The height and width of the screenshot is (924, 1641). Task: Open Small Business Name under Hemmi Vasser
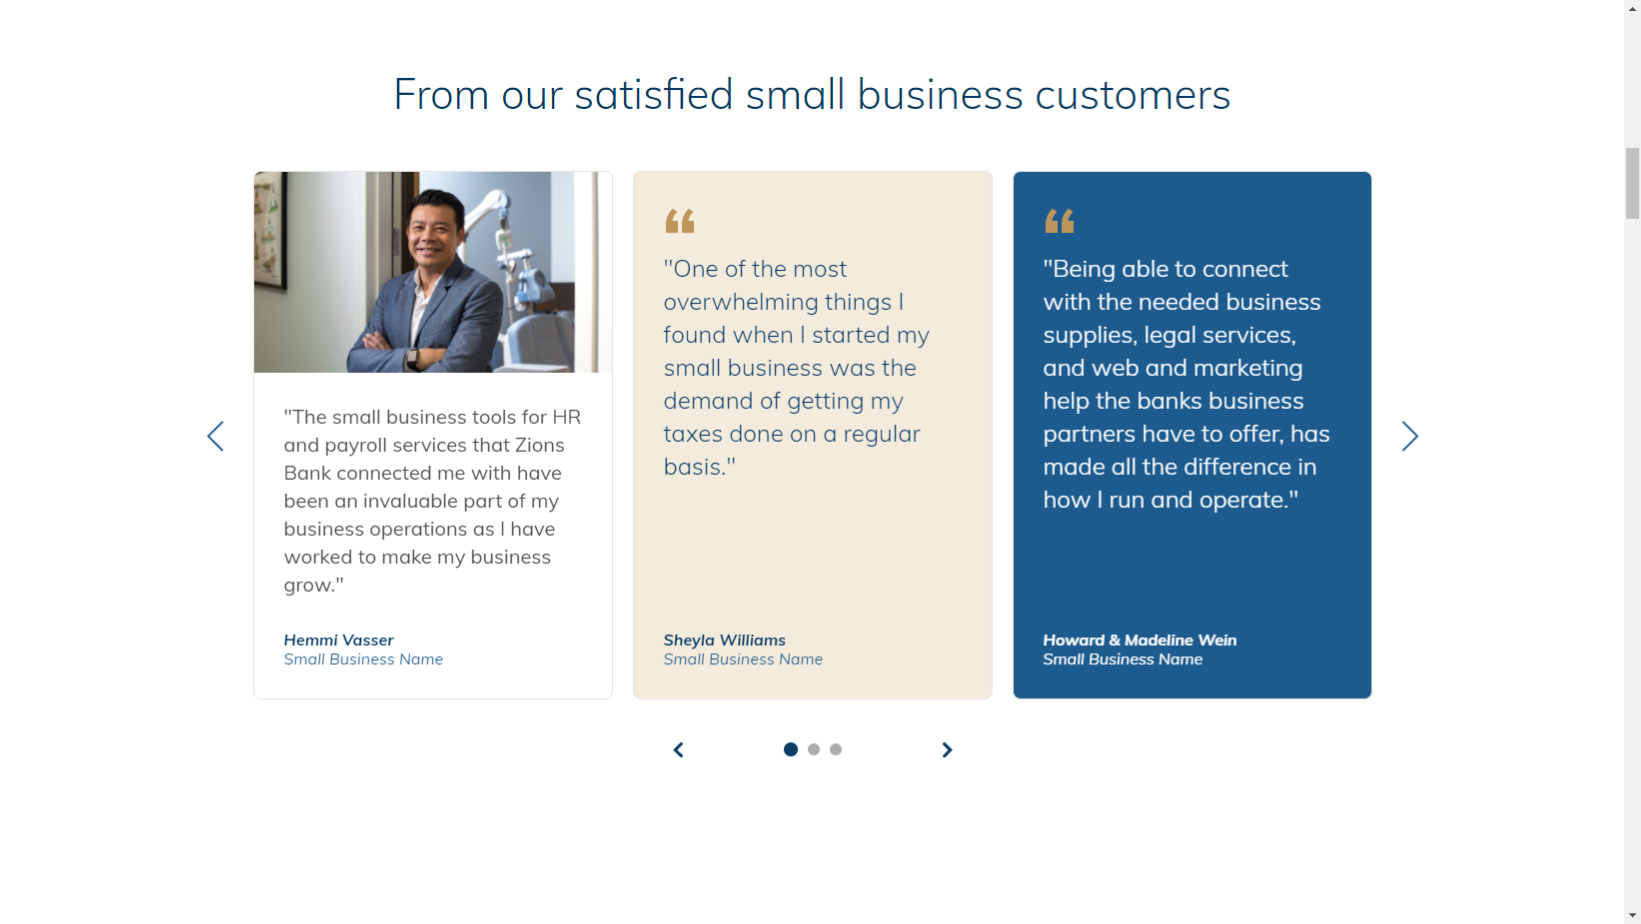tap(363, 659)
